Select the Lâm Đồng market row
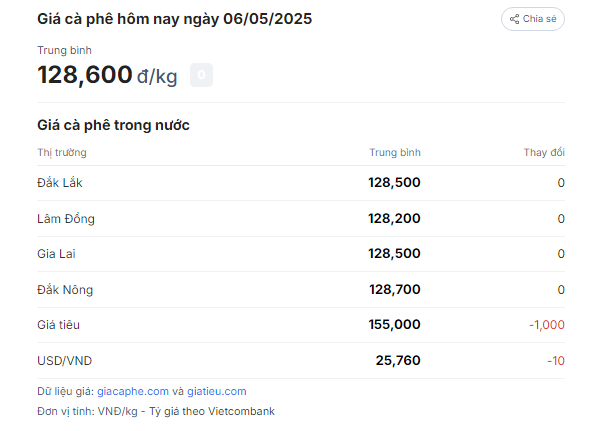The height and width of the screenshot is (431, 609). (301, 219)
